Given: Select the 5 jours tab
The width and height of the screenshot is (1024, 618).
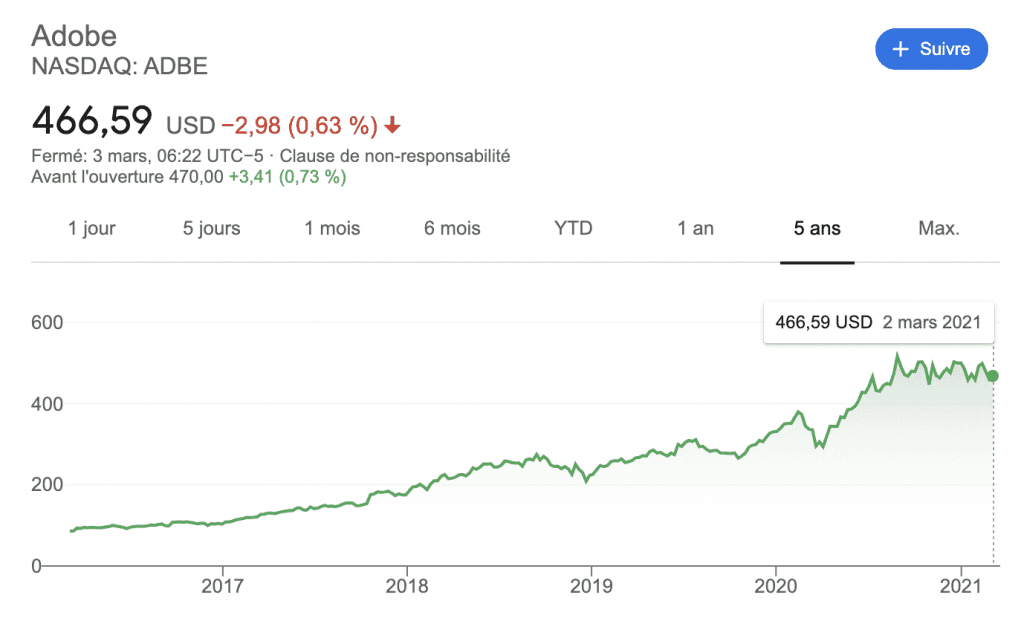Looking at the screenshot, I should coord(211,228).
